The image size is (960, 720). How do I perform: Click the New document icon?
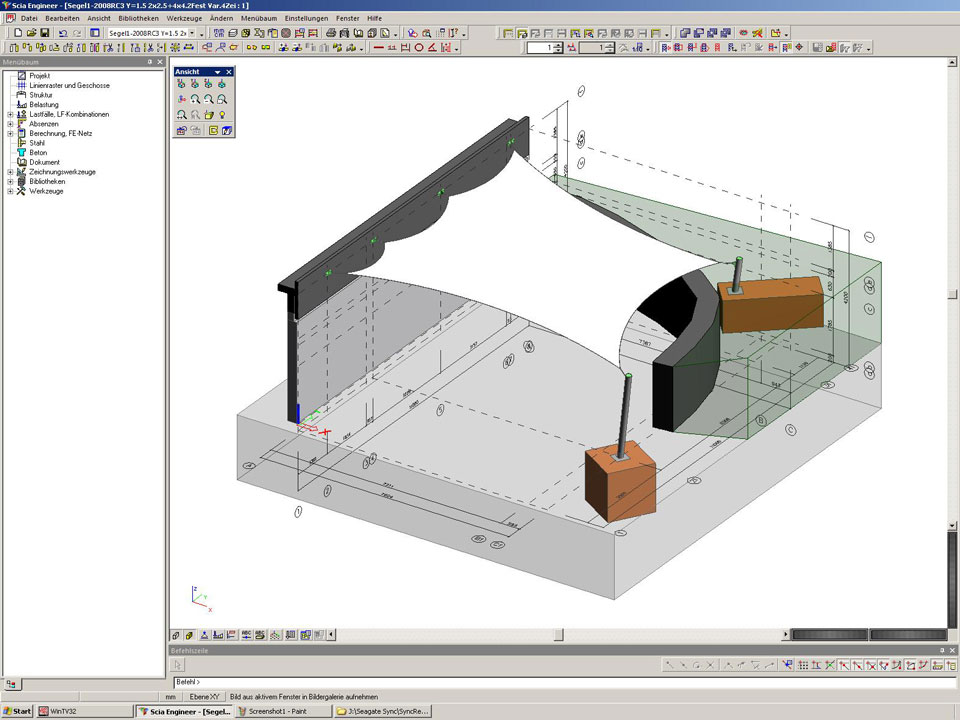(x=18, y=33)
